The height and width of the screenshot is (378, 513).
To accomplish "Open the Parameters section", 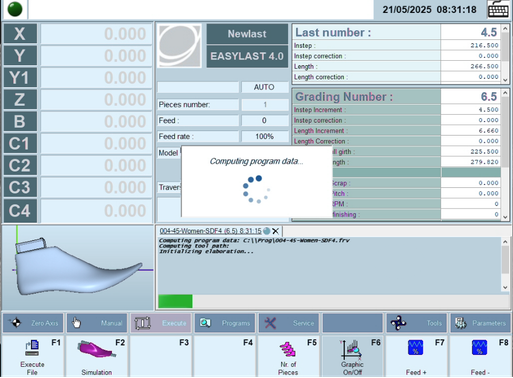I will point(481,323).
